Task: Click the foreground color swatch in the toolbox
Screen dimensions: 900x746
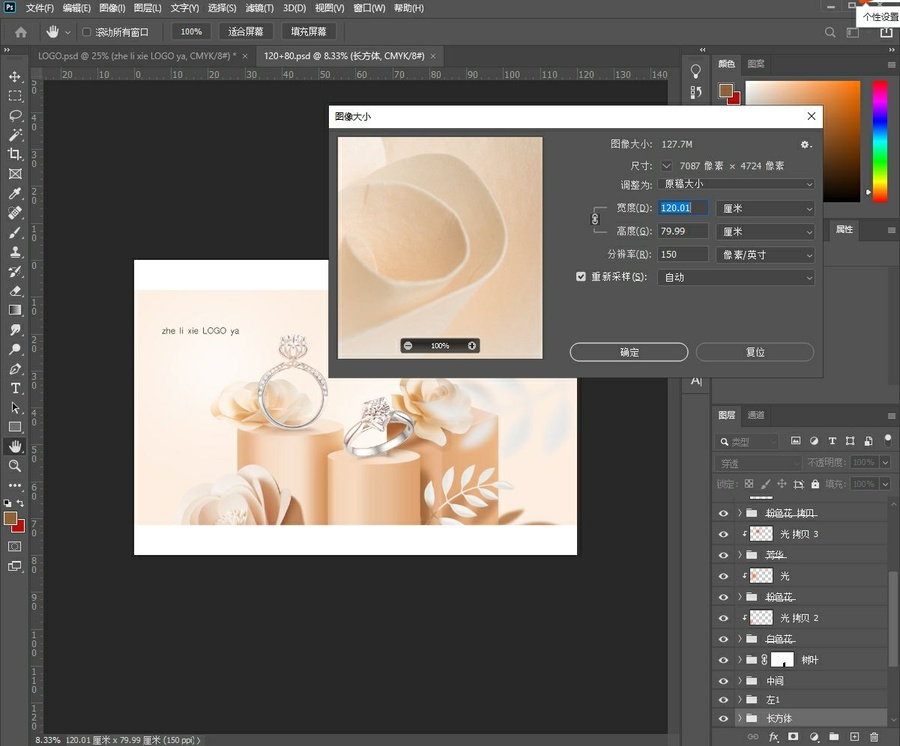Action: [x=10, y=519]
